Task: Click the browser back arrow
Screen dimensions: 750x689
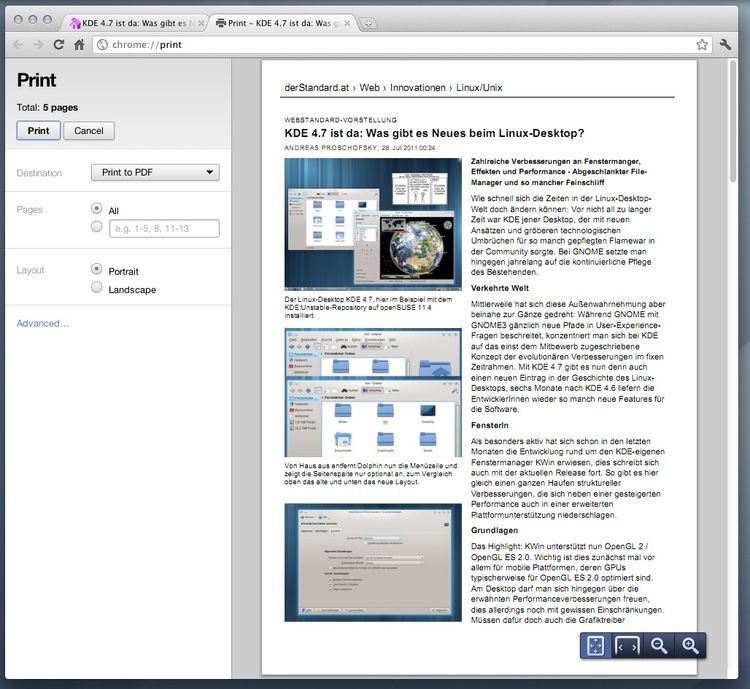Action: coord(17,44)
